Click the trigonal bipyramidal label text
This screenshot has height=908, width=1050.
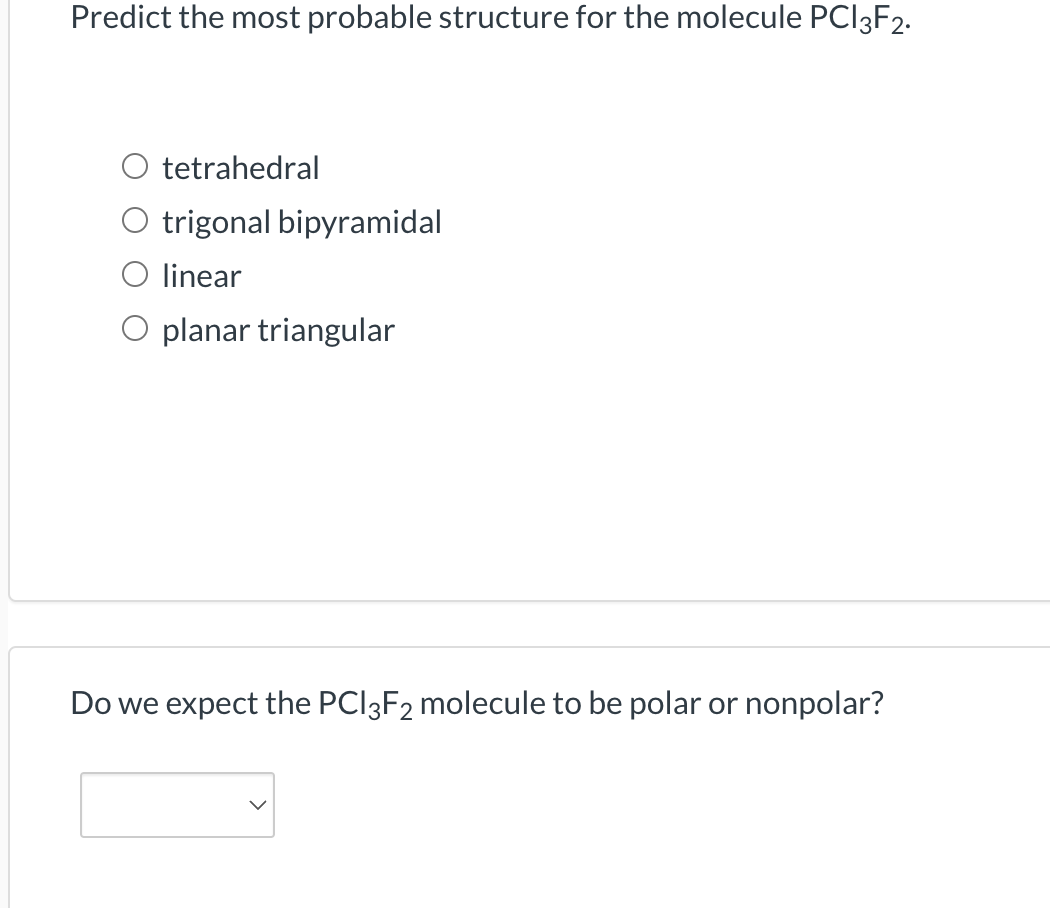point(302,221)
